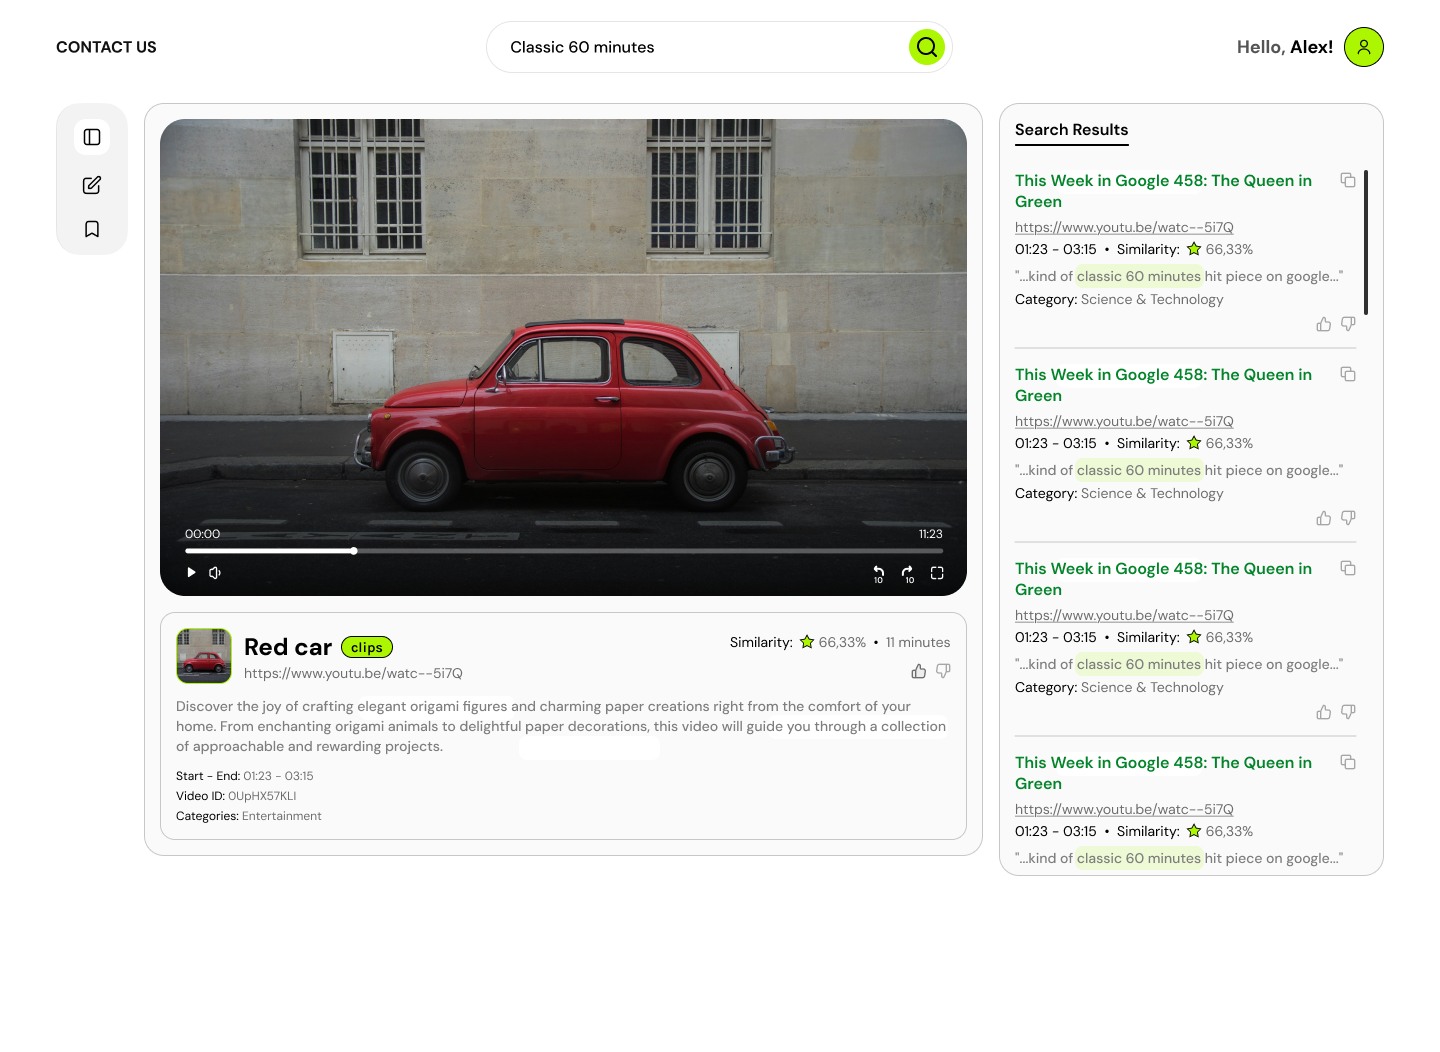Click the green search magnifier button

click(x=926, y=47)
